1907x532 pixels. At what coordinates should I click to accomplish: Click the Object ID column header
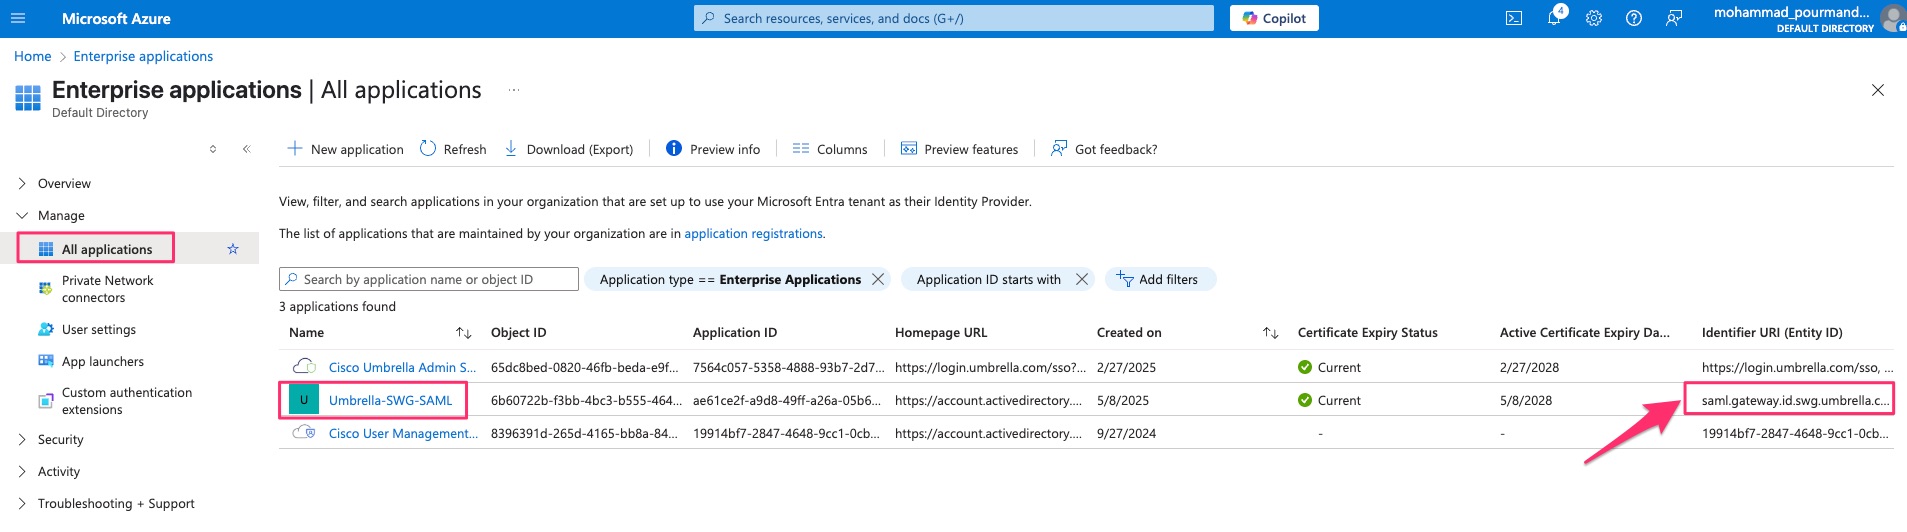518,332
